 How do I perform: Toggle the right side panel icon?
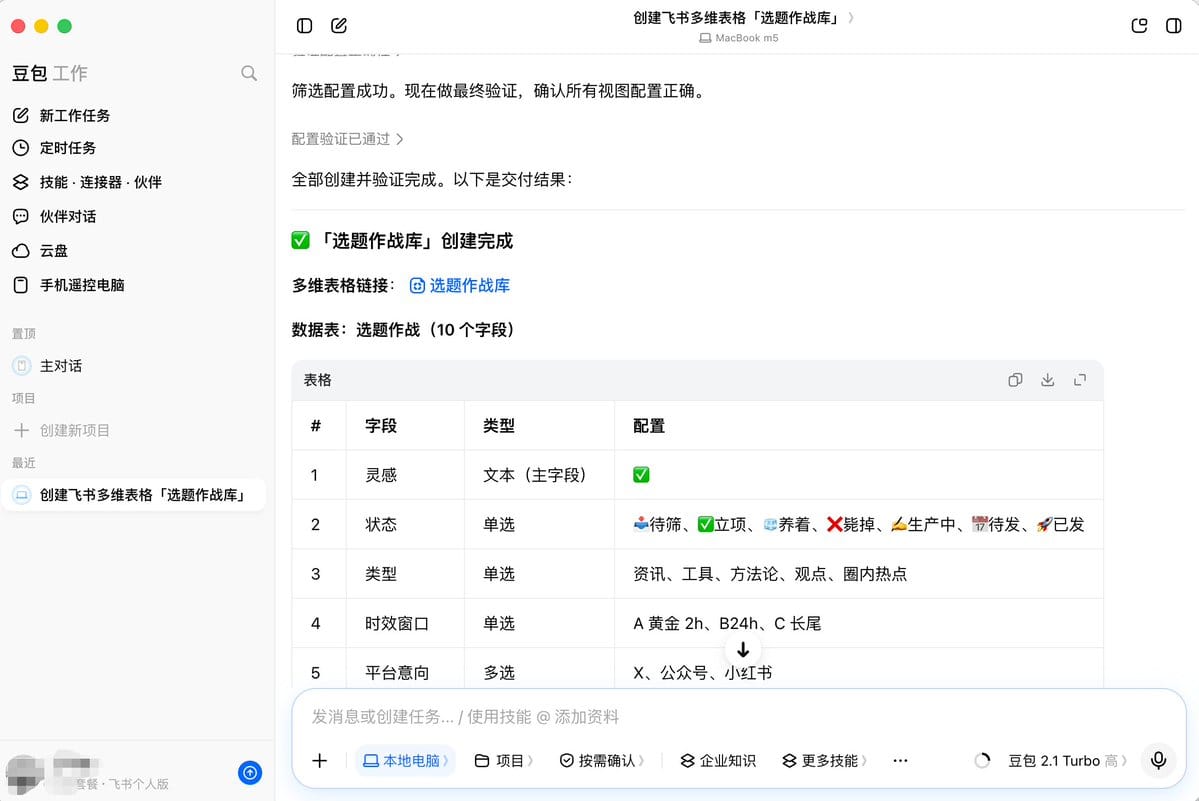pos(1174,26)
